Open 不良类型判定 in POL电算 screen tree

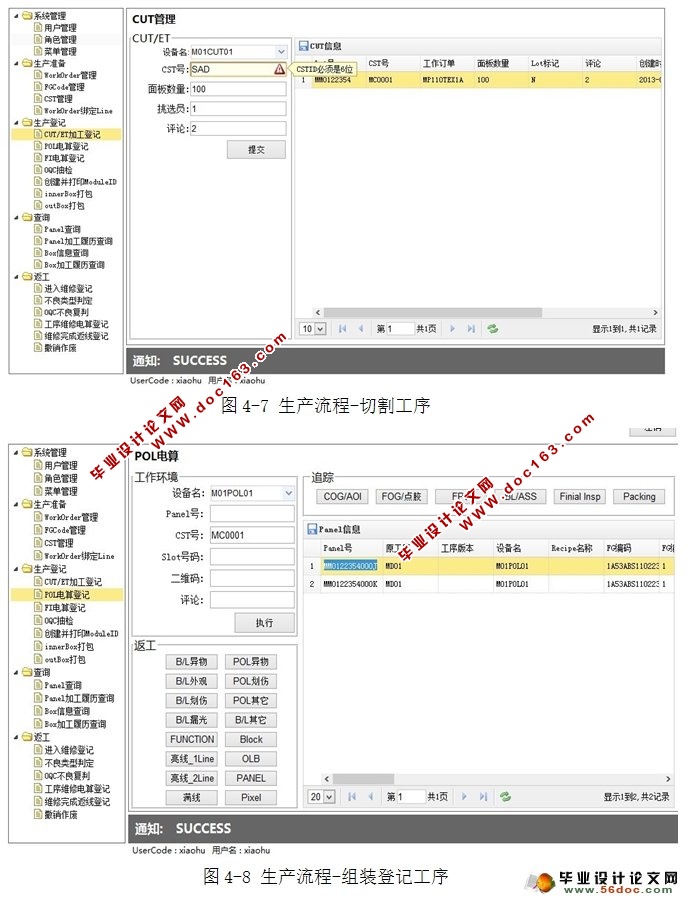pyautogui.click(x=69, y=763)
